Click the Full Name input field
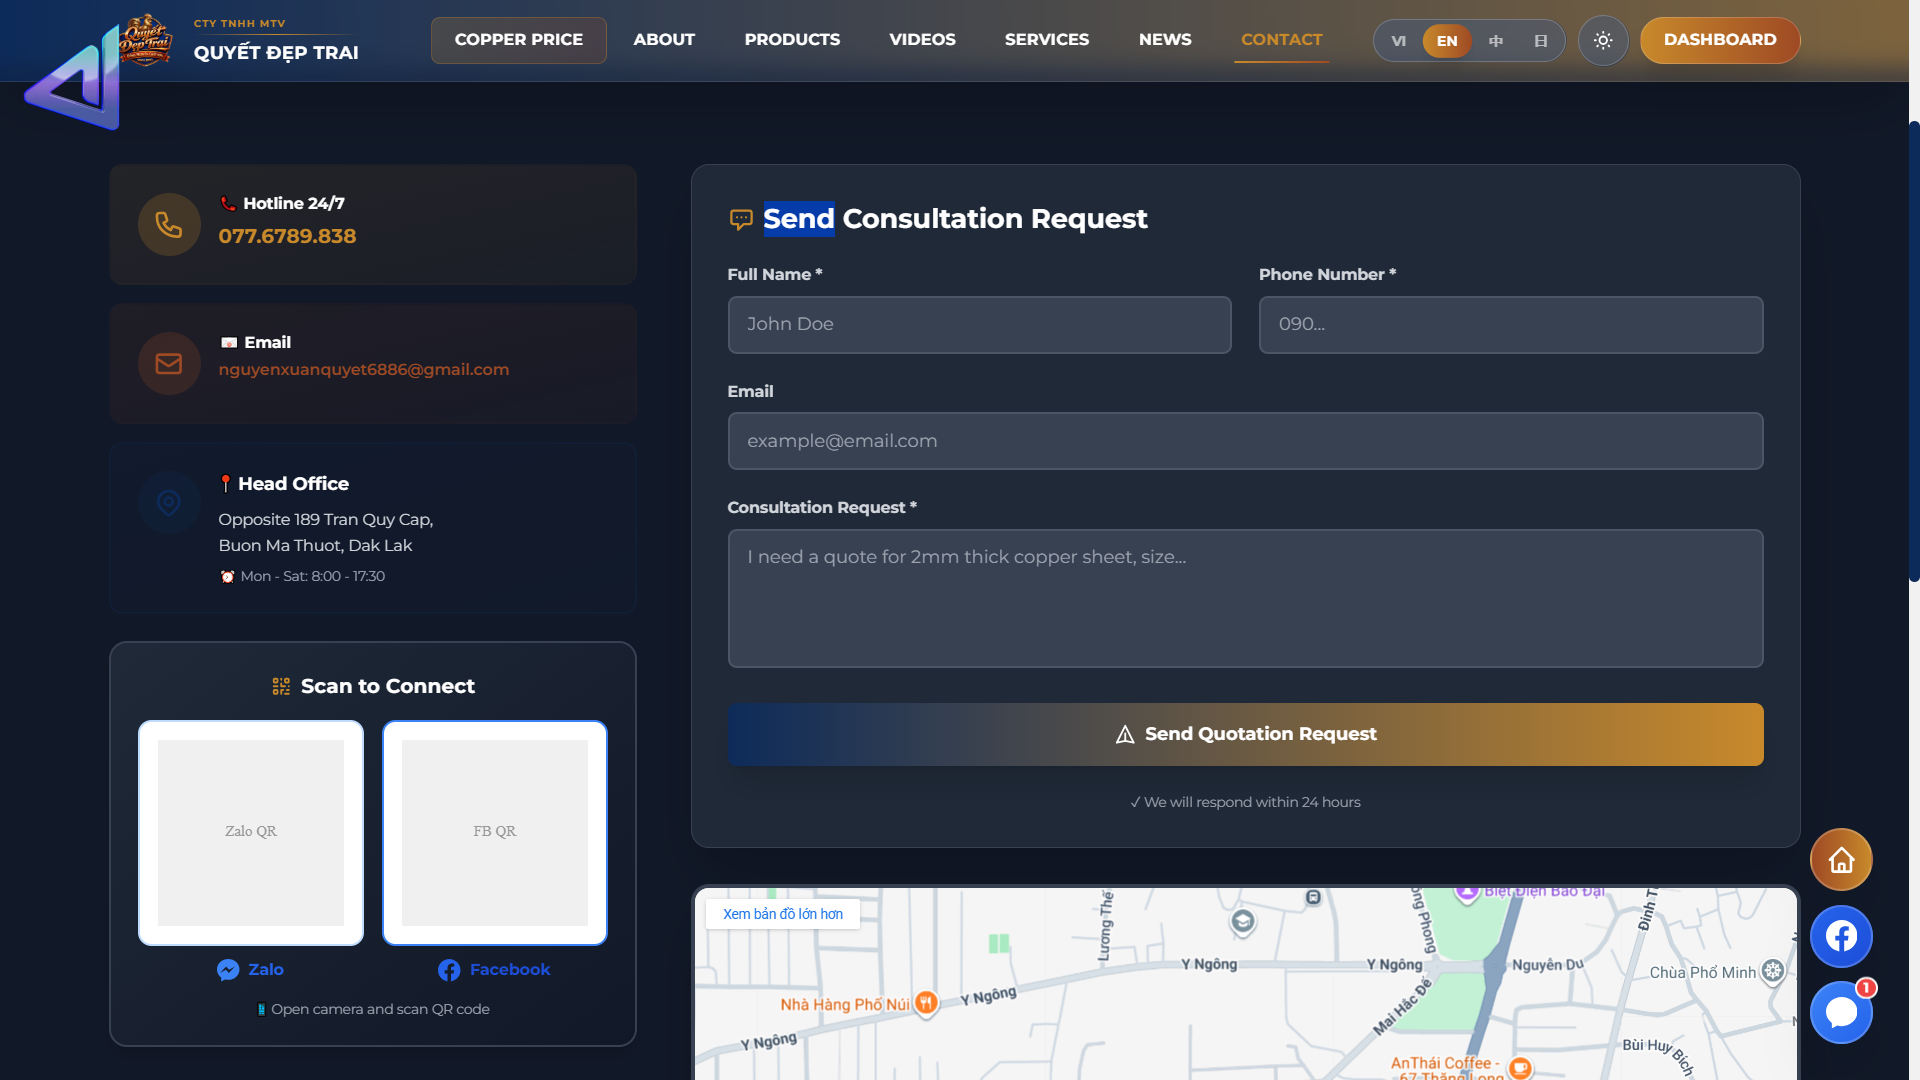The height and width of the screenshot is (1080, 1920). 979,325
